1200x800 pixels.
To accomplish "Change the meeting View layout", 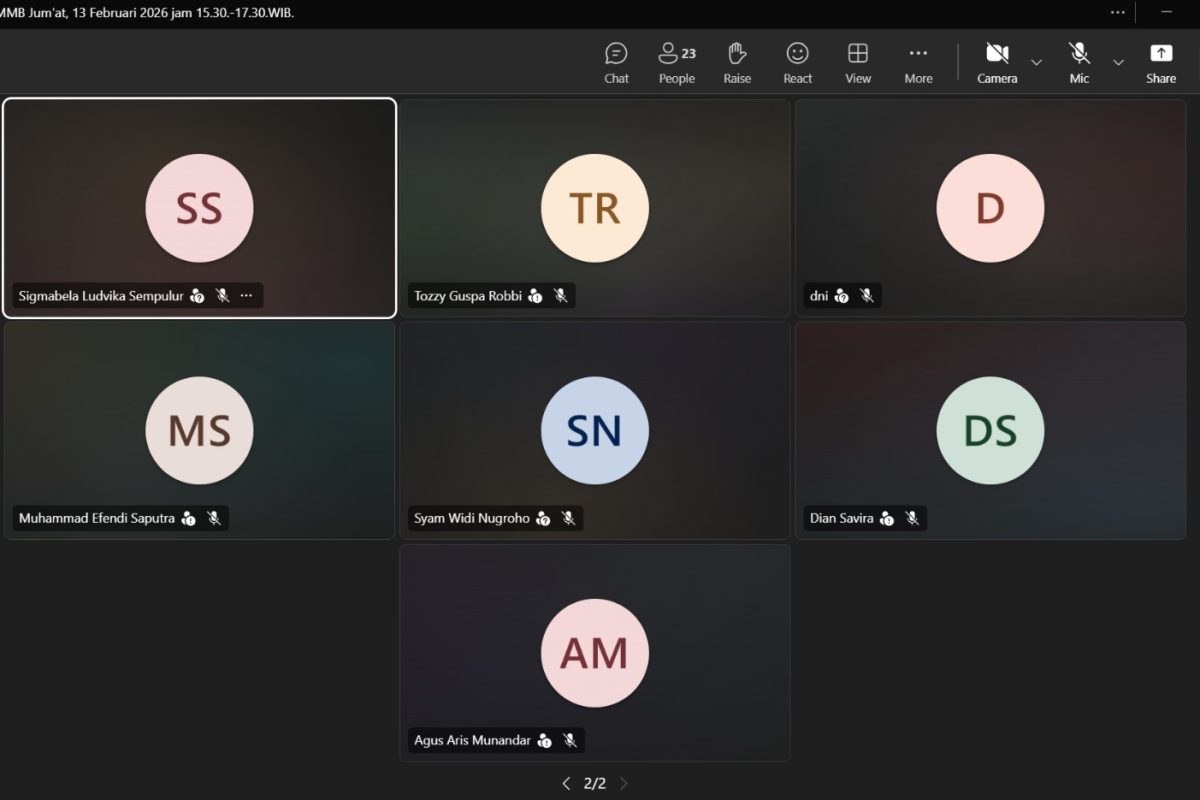I will (x=857, y=63).
